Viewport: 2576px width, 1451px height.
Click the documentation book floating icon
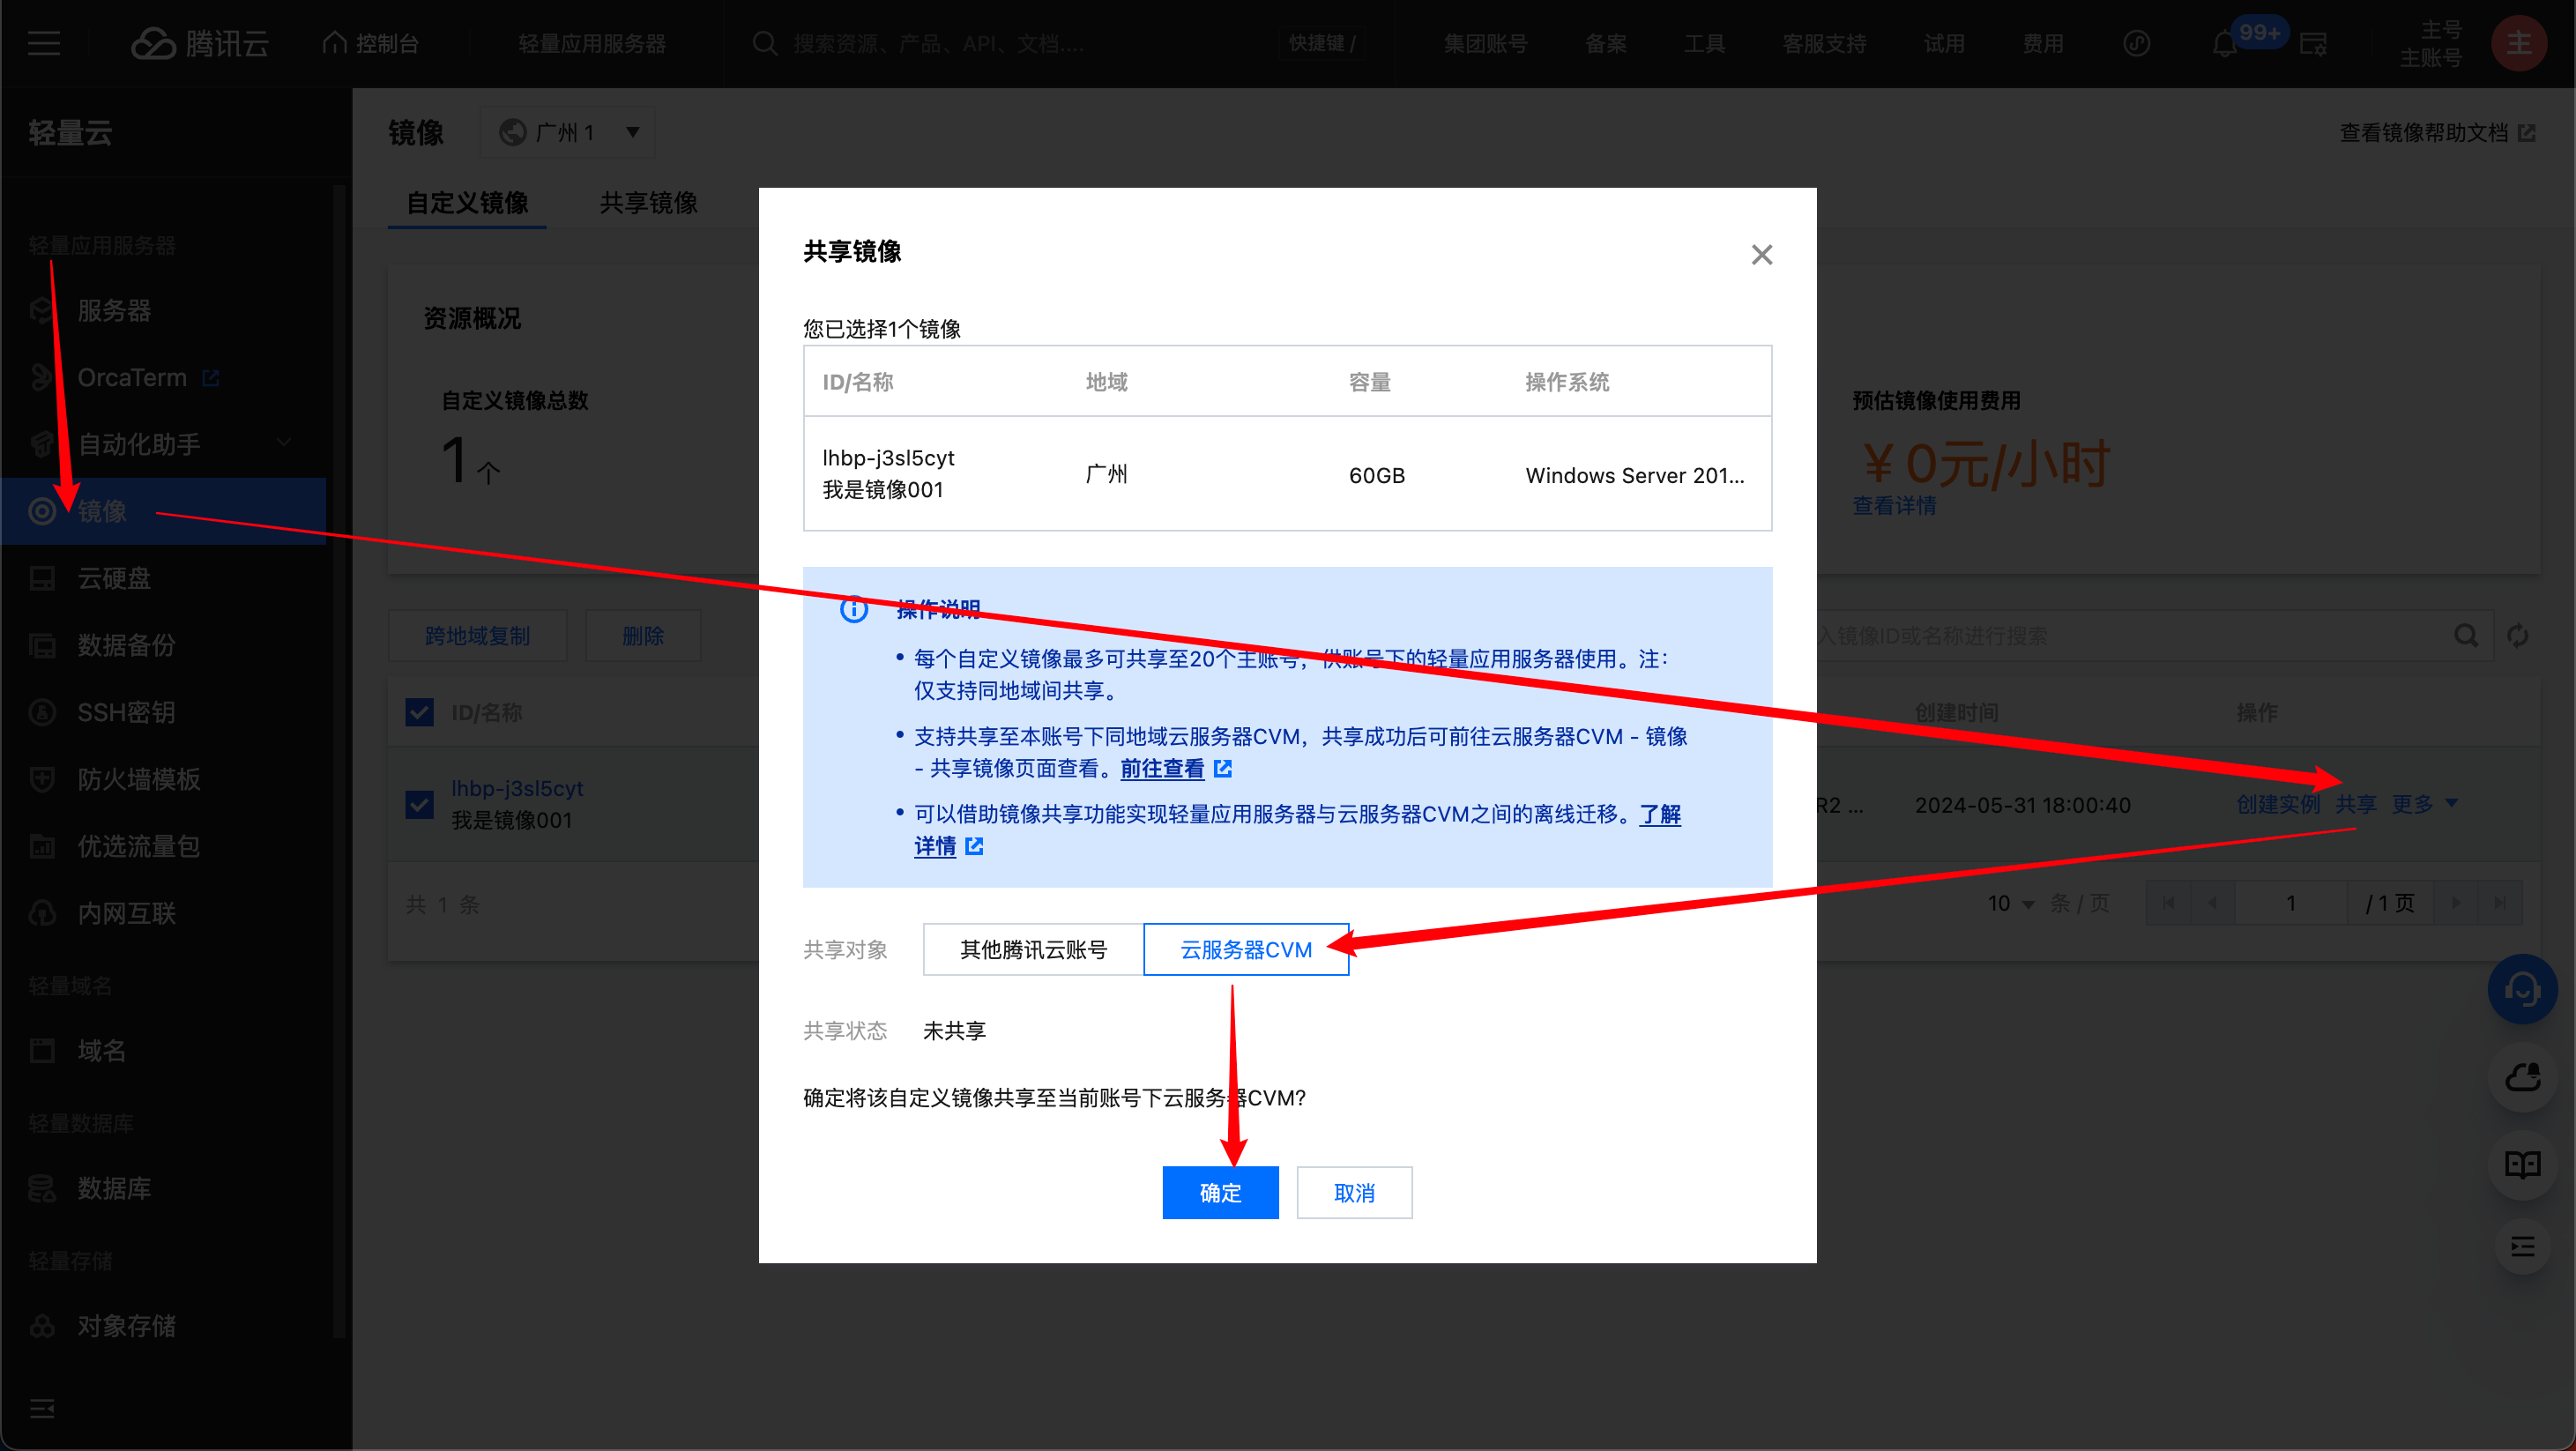click(2522, 1164)
